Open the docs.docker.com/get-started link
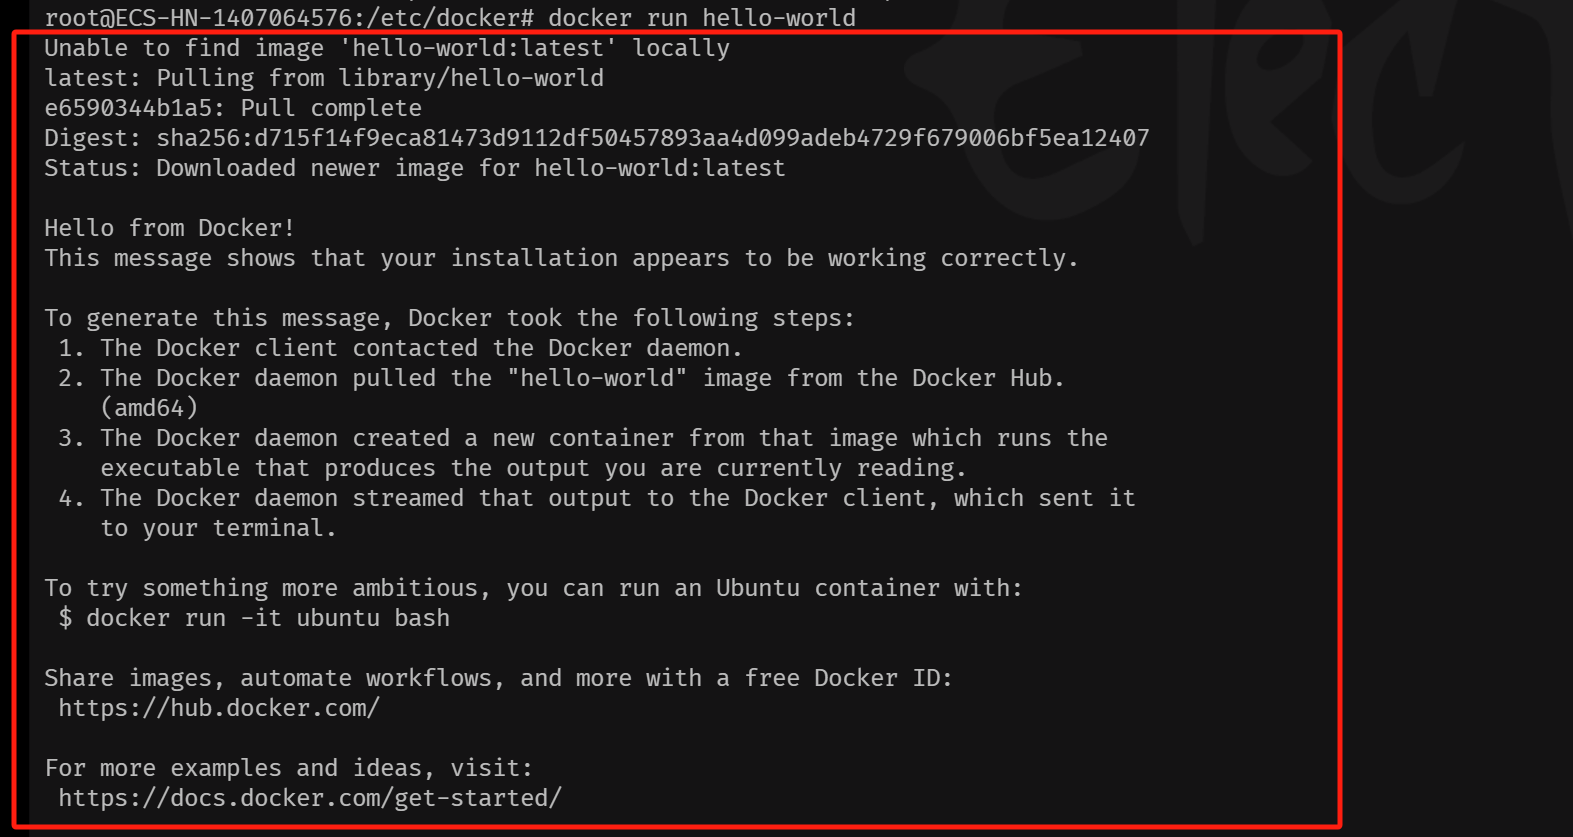 310,798
